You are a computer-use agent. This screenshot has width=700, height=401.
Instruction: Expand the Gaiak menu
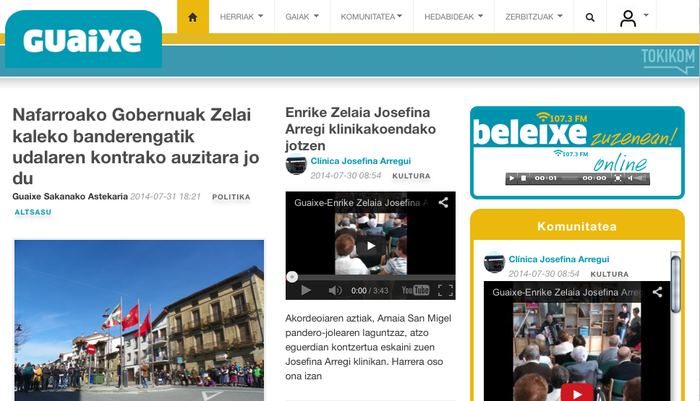tap(302, 17)
